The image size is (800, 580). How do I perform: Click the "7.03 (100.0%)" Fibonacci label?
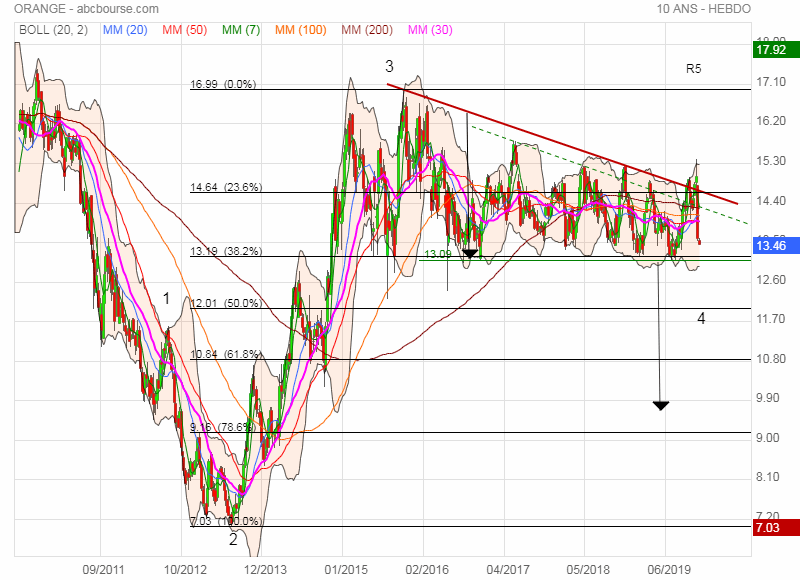226,521
